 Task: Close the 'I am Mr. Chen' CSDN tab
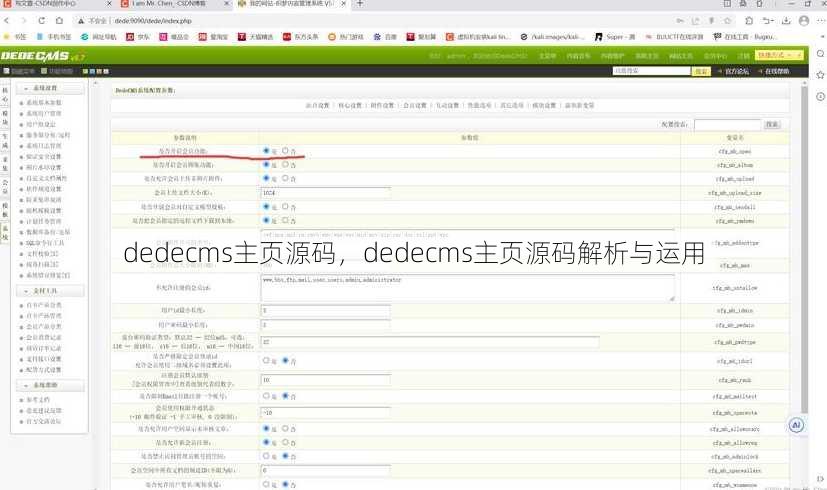(x=227, y=4)
